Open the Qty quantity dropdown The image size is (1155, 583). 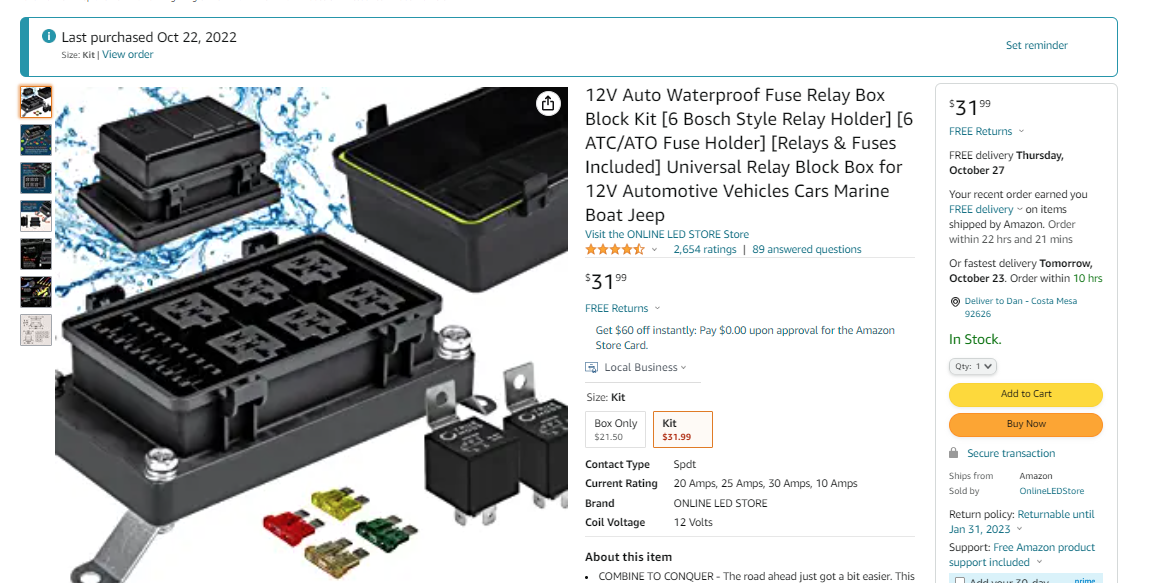(x=972, y=366)
